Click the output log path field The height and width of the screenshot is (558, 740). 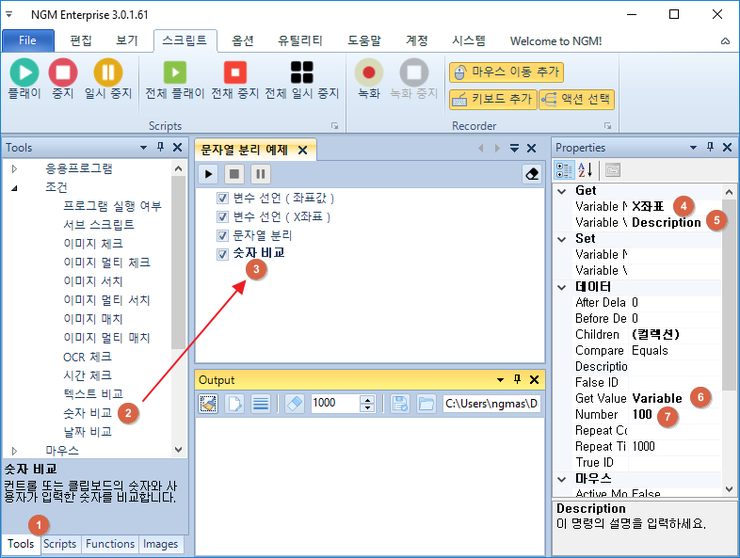(492, 404)
